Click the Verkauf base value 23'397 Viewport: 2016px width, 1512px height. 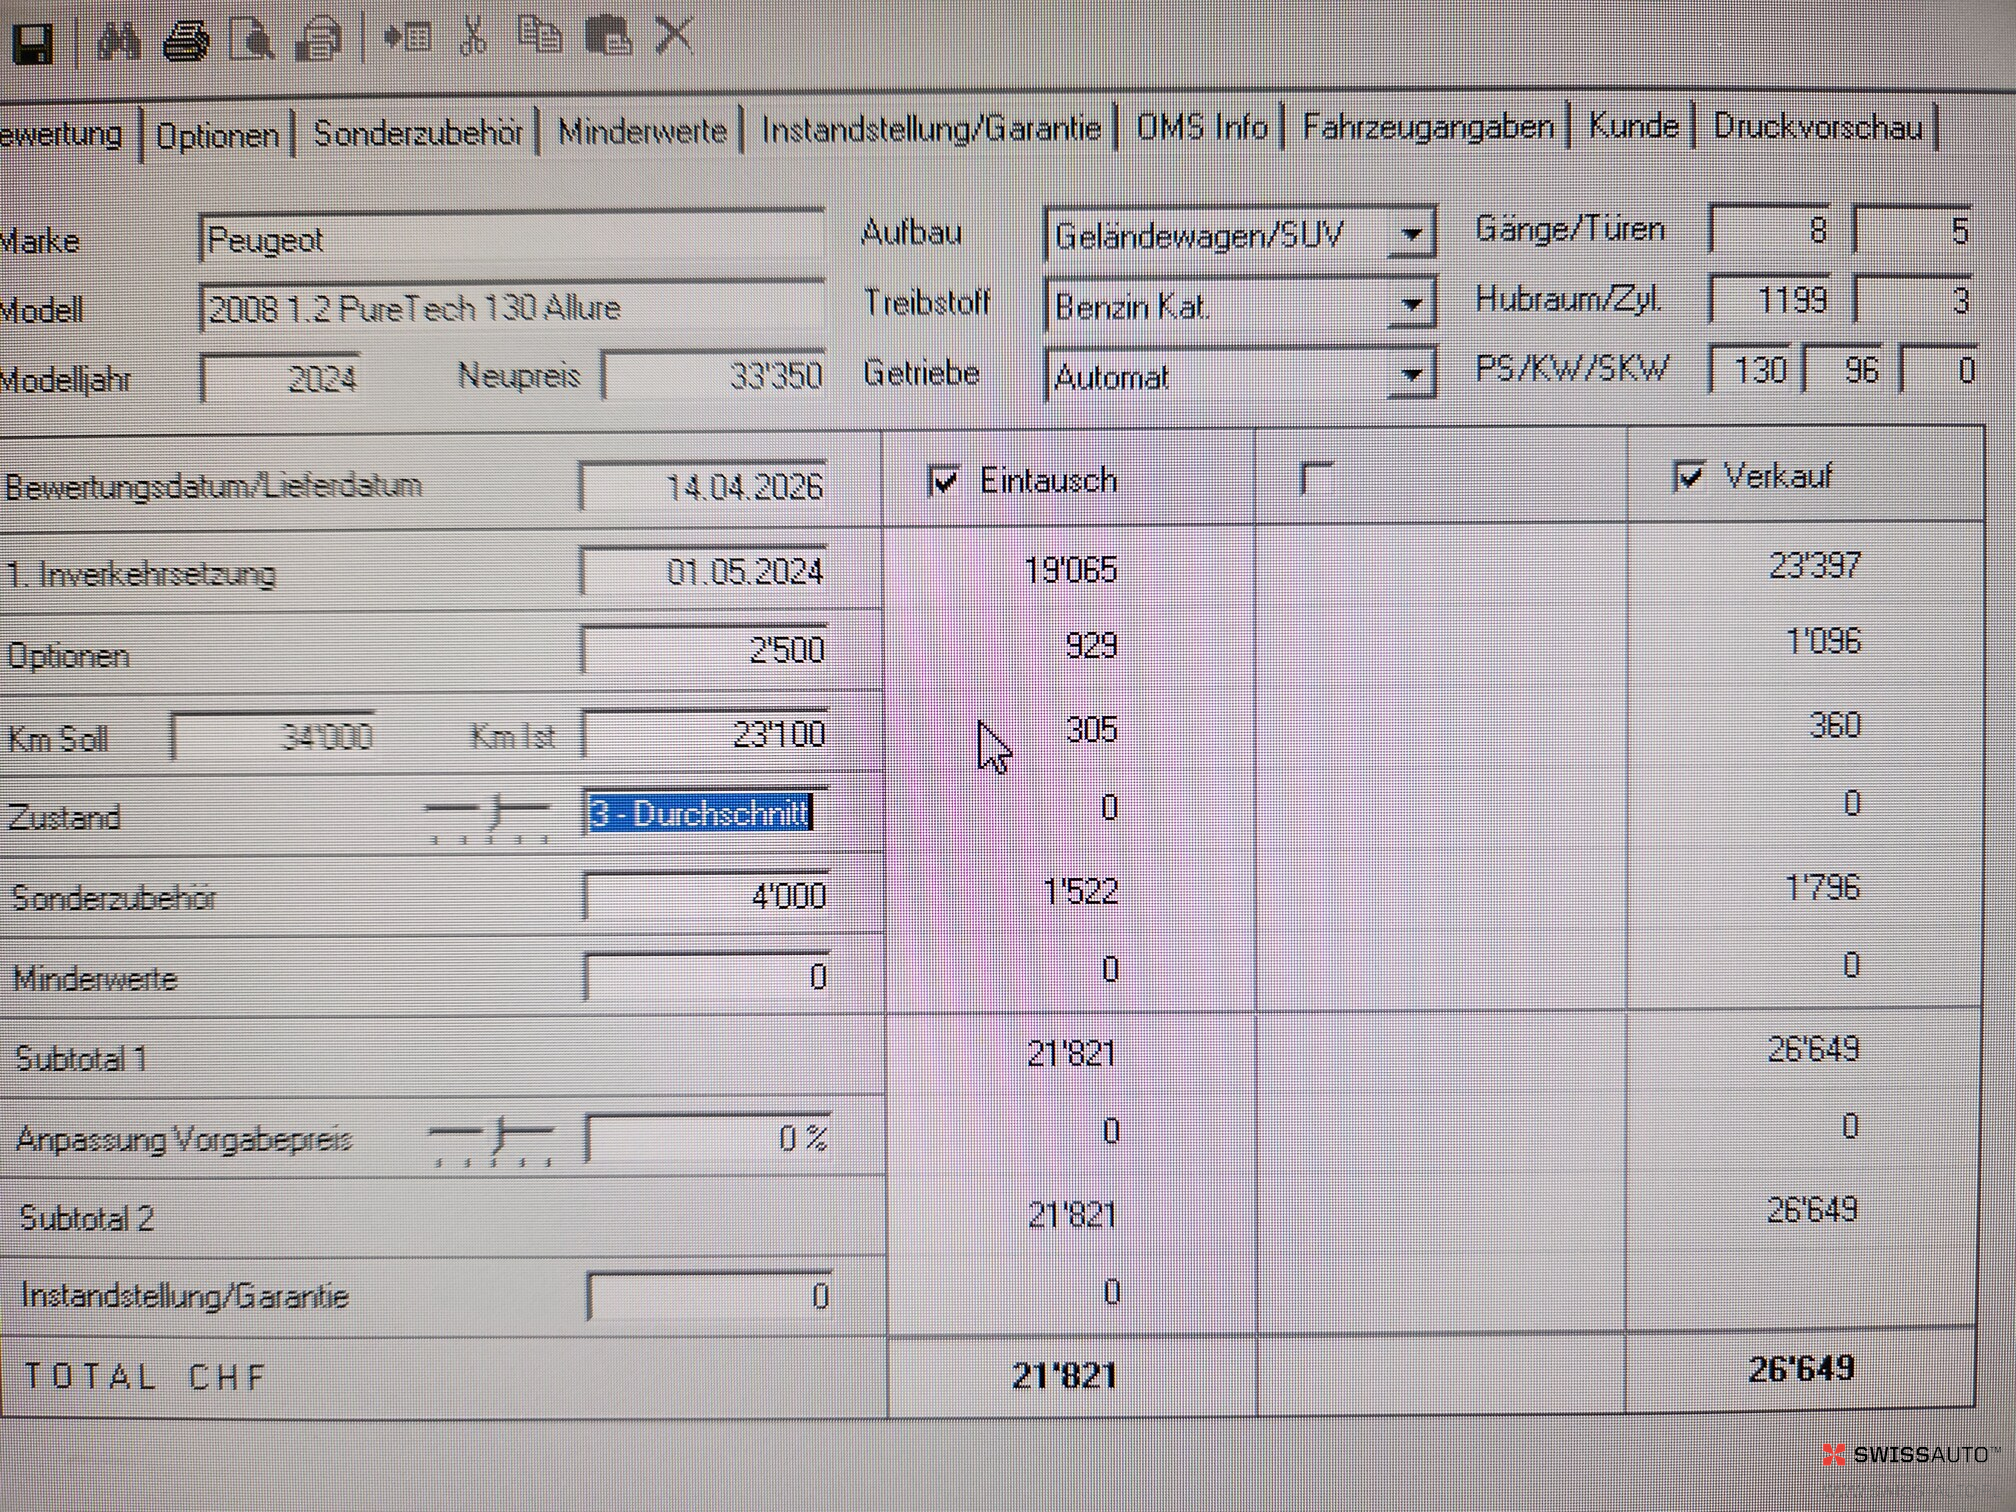click(x=1815, y=566)
